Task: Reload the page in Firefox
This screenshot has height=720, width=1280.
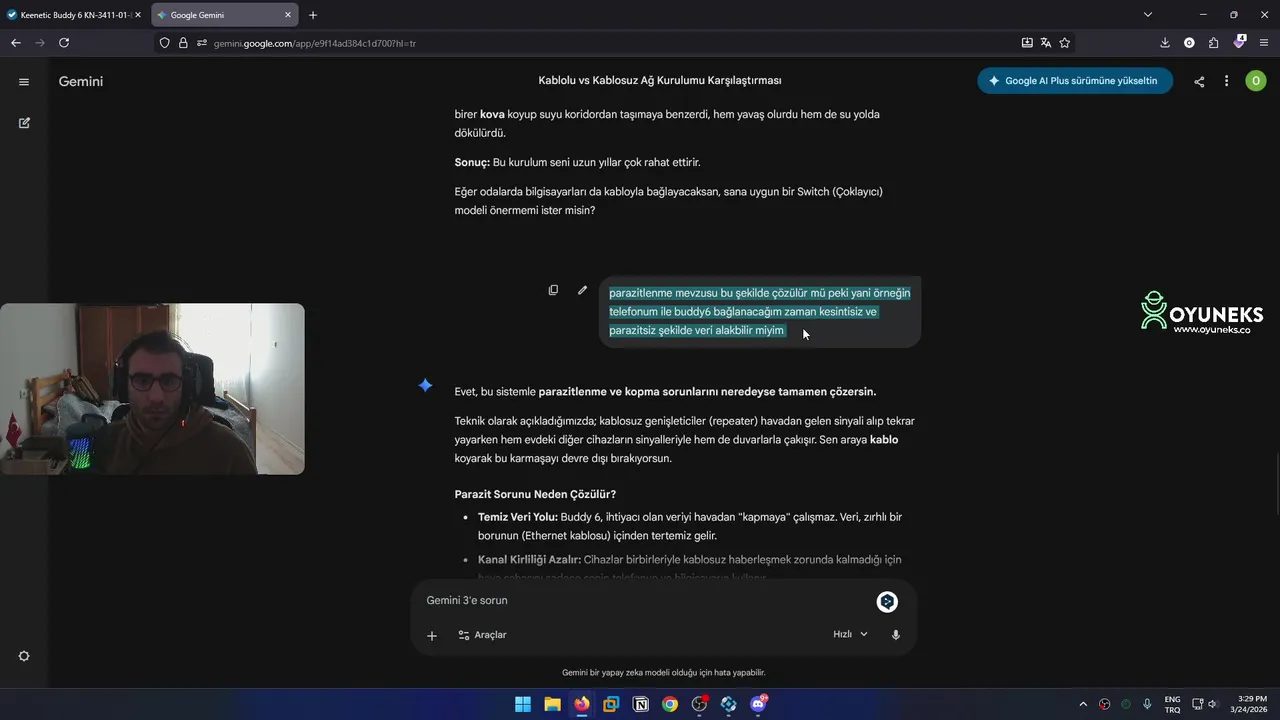Action: 64,43
